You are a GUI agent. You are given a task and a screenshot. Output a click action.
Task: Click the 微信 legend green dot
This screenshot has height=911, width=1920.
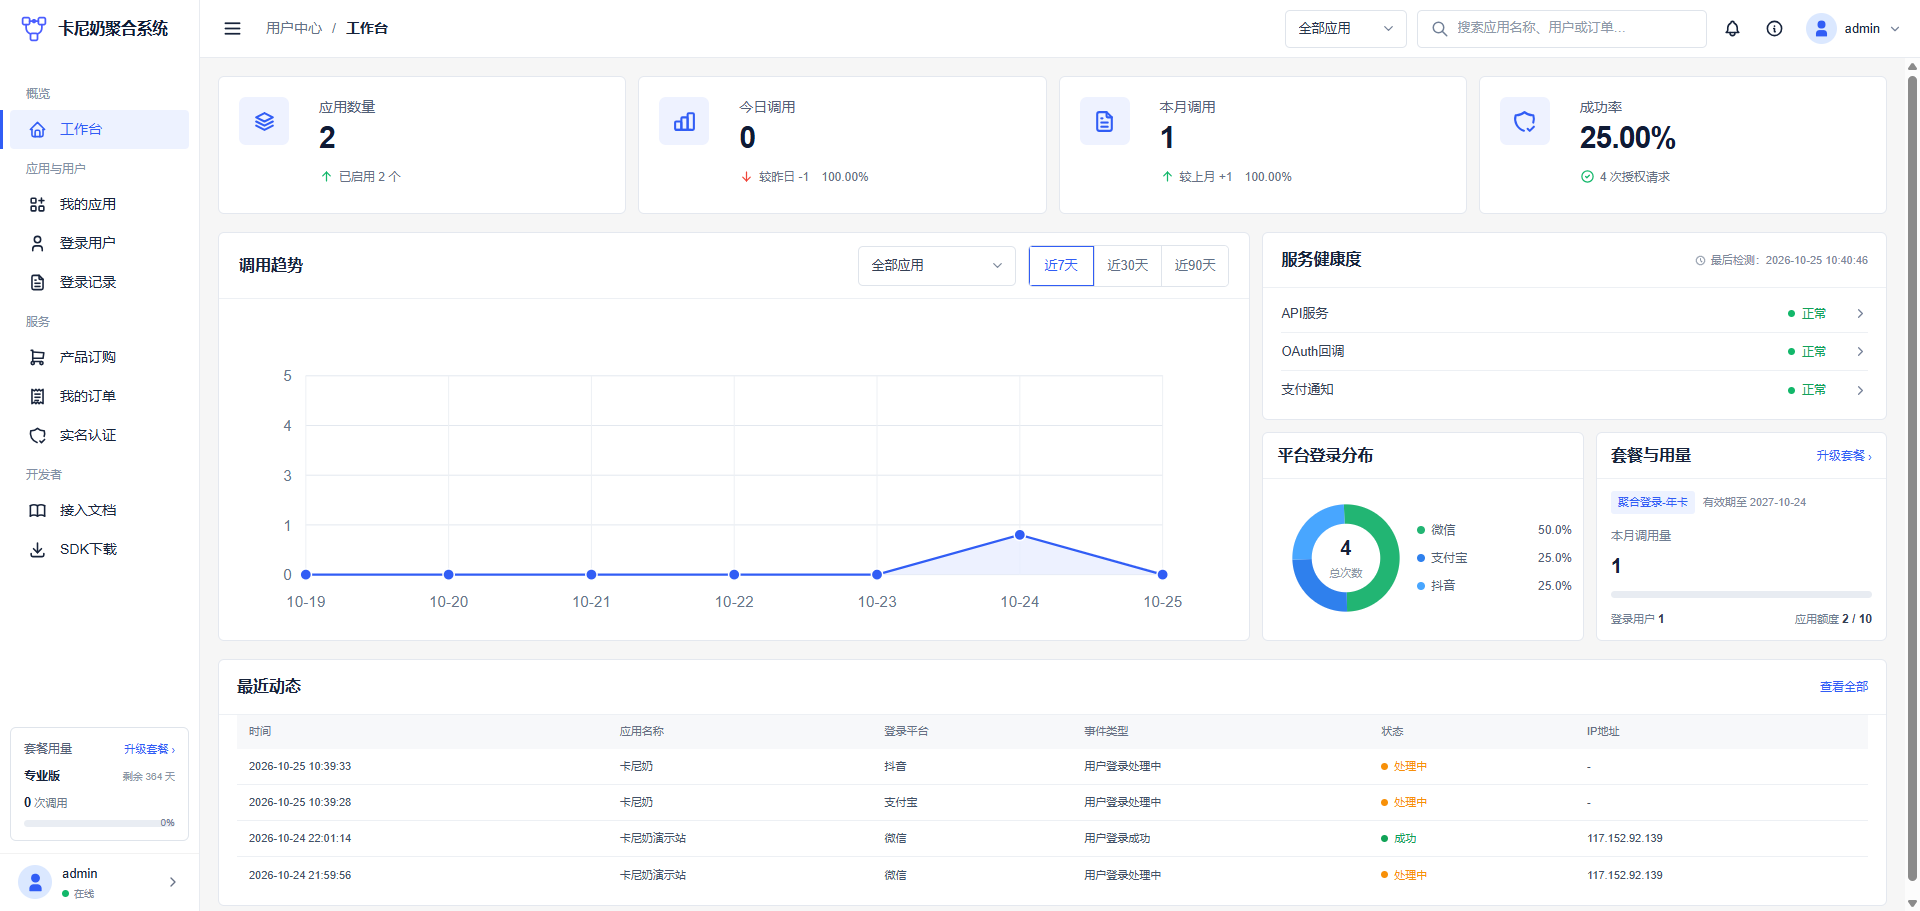1421,530
